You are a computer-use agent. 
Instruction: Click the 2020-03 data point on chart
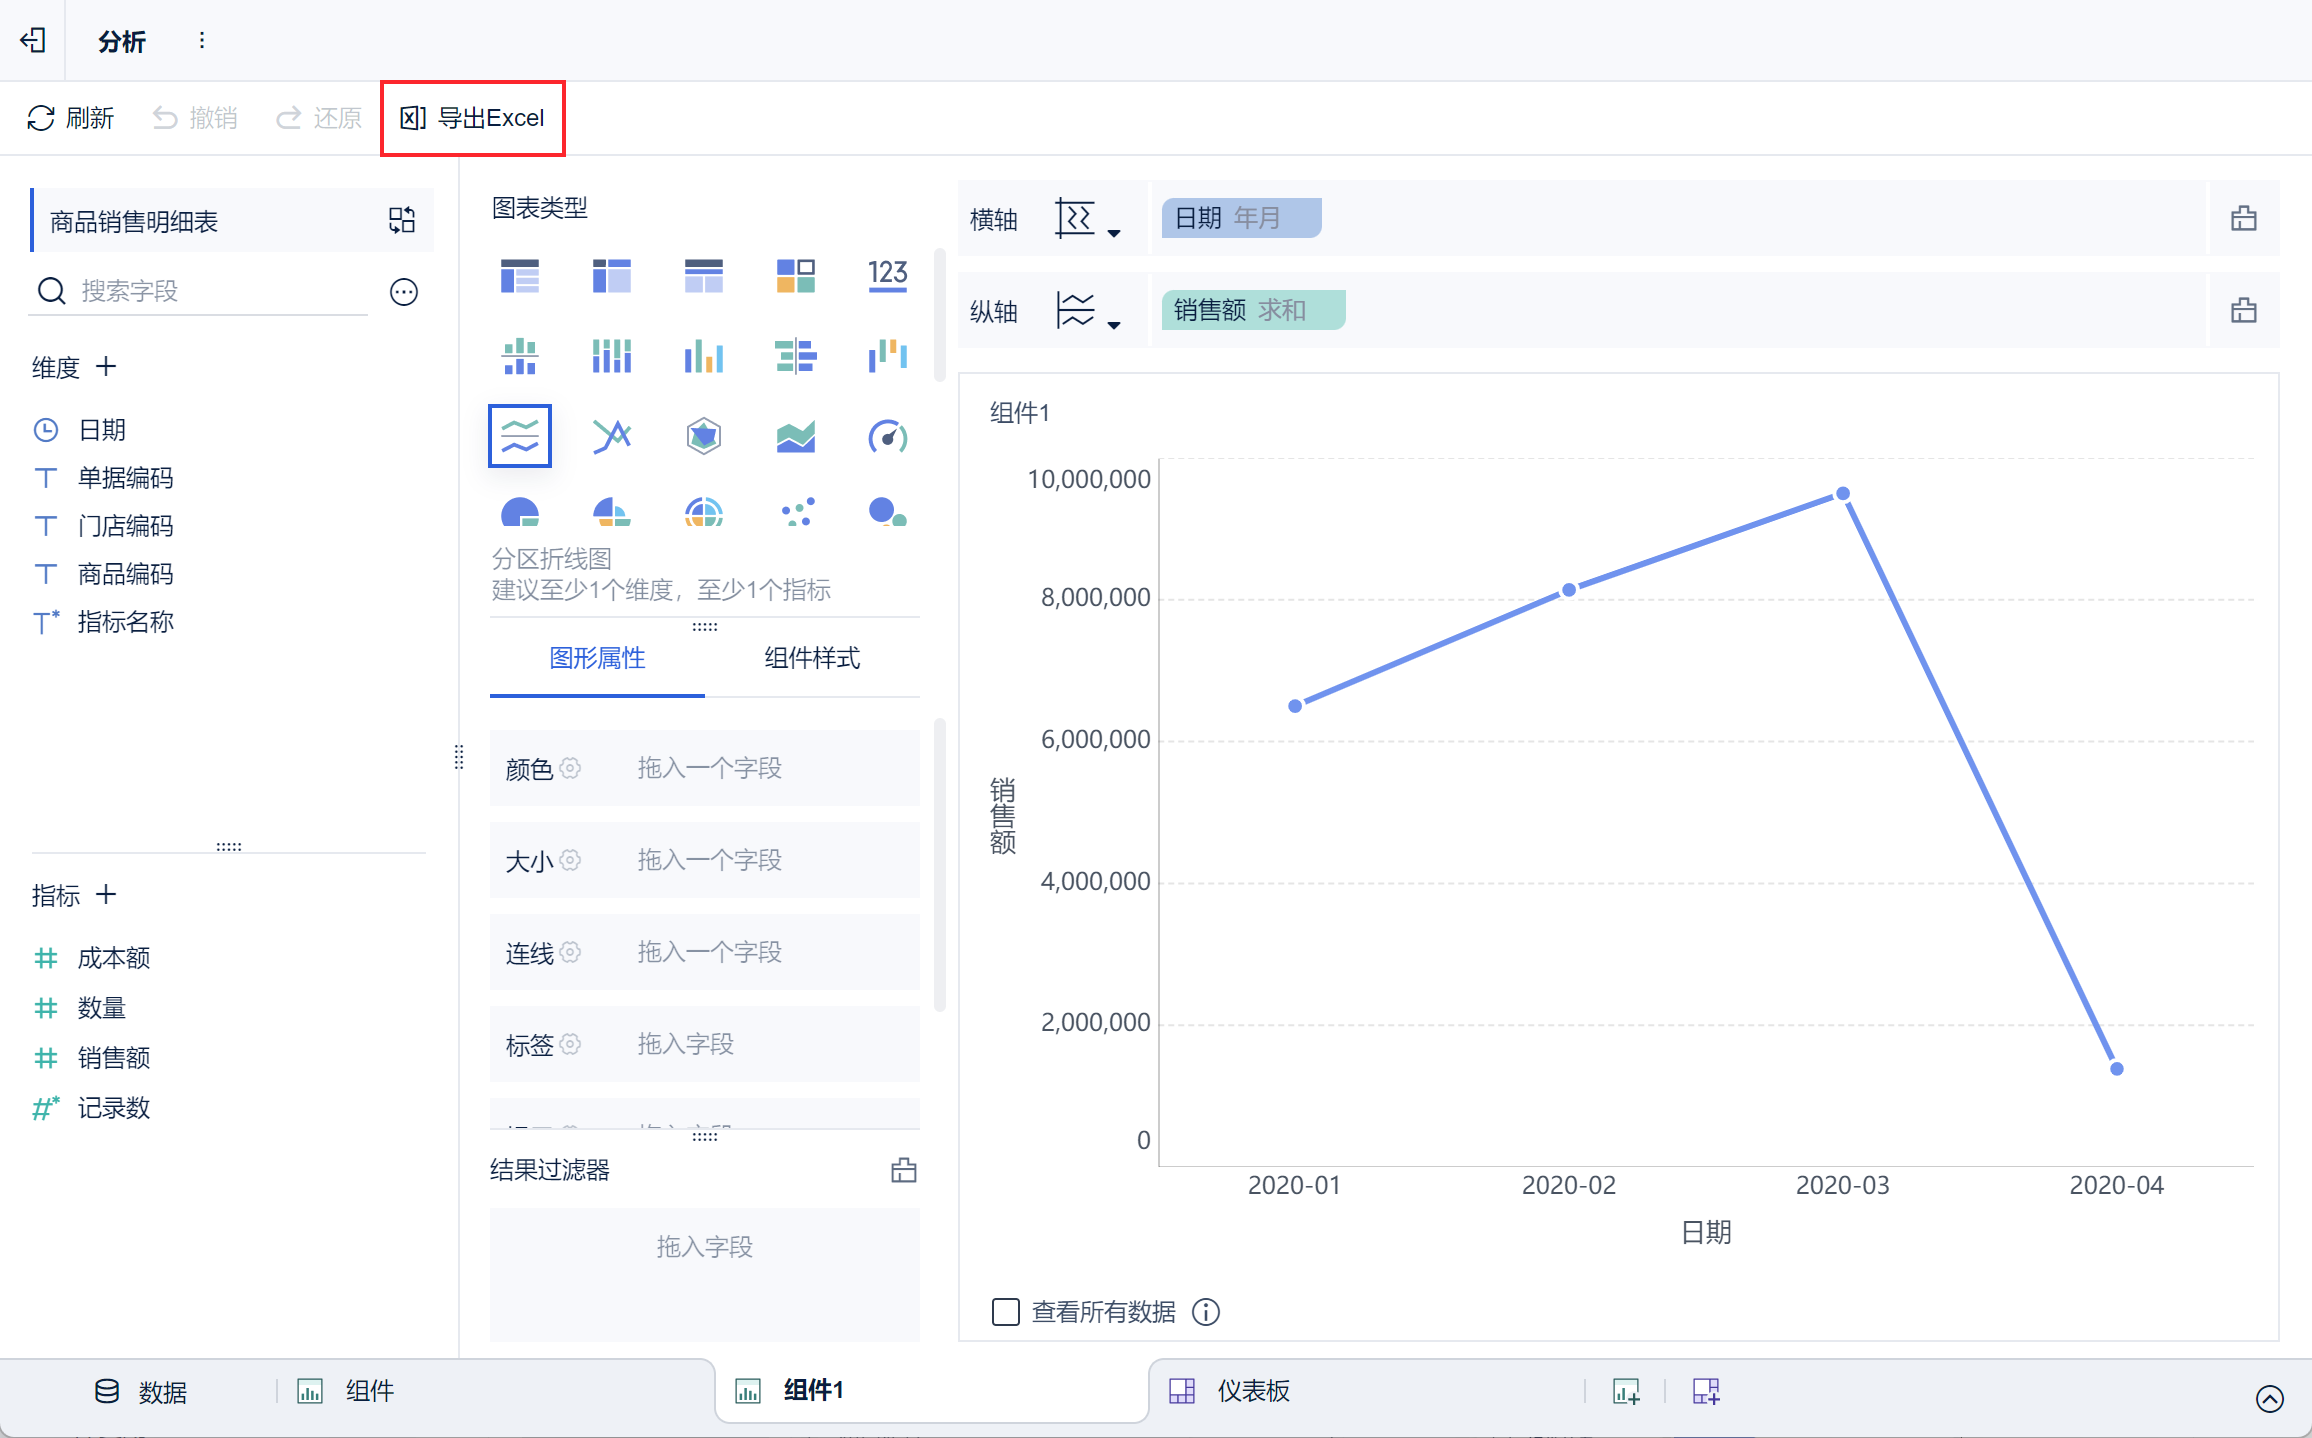coord(1842,494)
